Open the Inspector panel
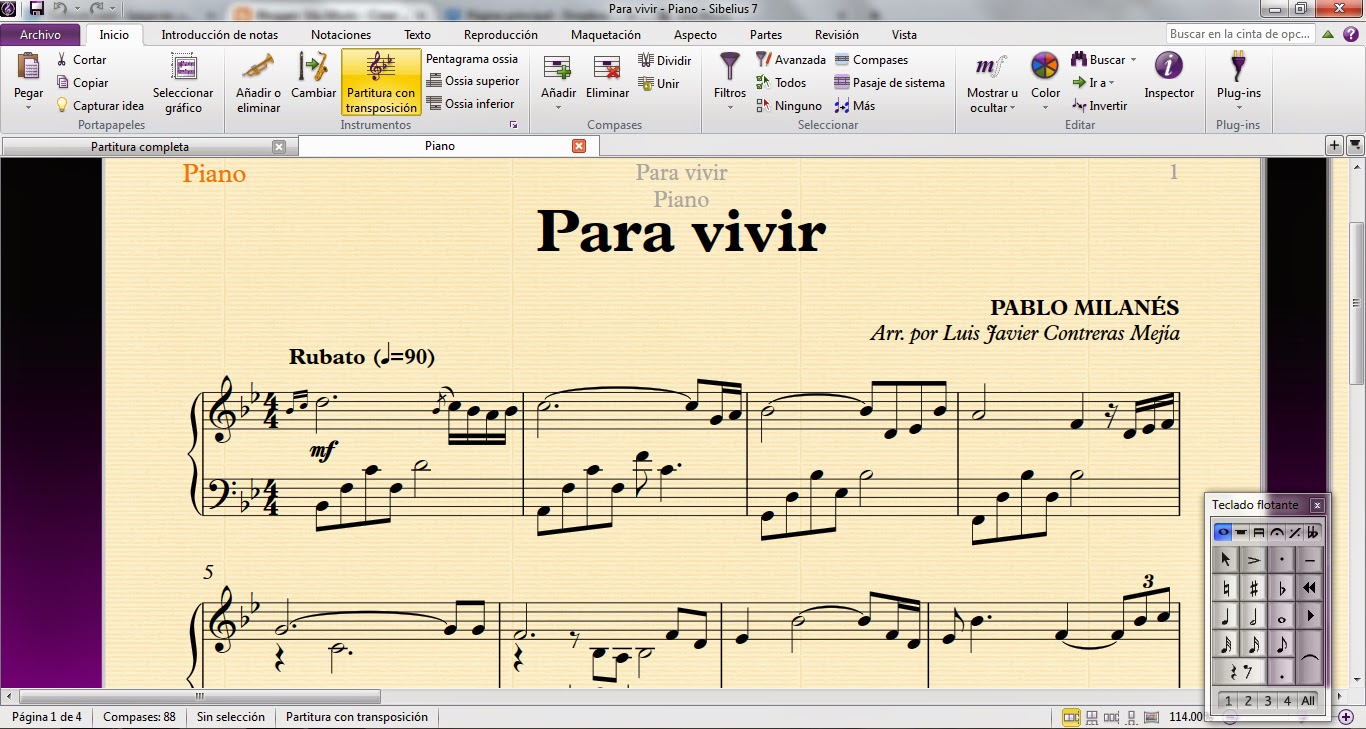The width and height of the screenshot is (1366, 729). click(x=1169, y=76)
